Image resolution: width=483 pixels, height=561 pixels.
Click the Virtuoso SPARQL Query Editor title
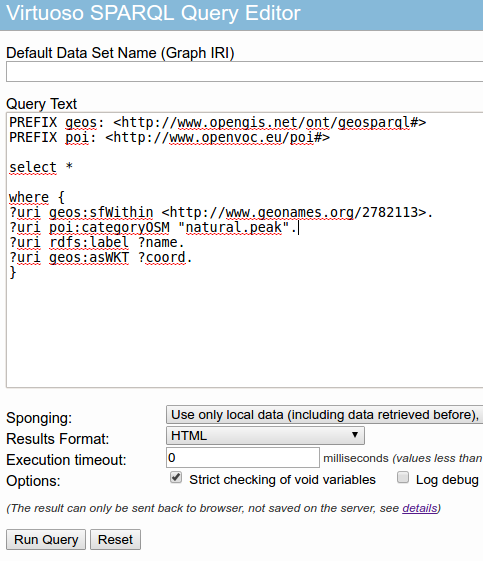[x=153, y=13]
